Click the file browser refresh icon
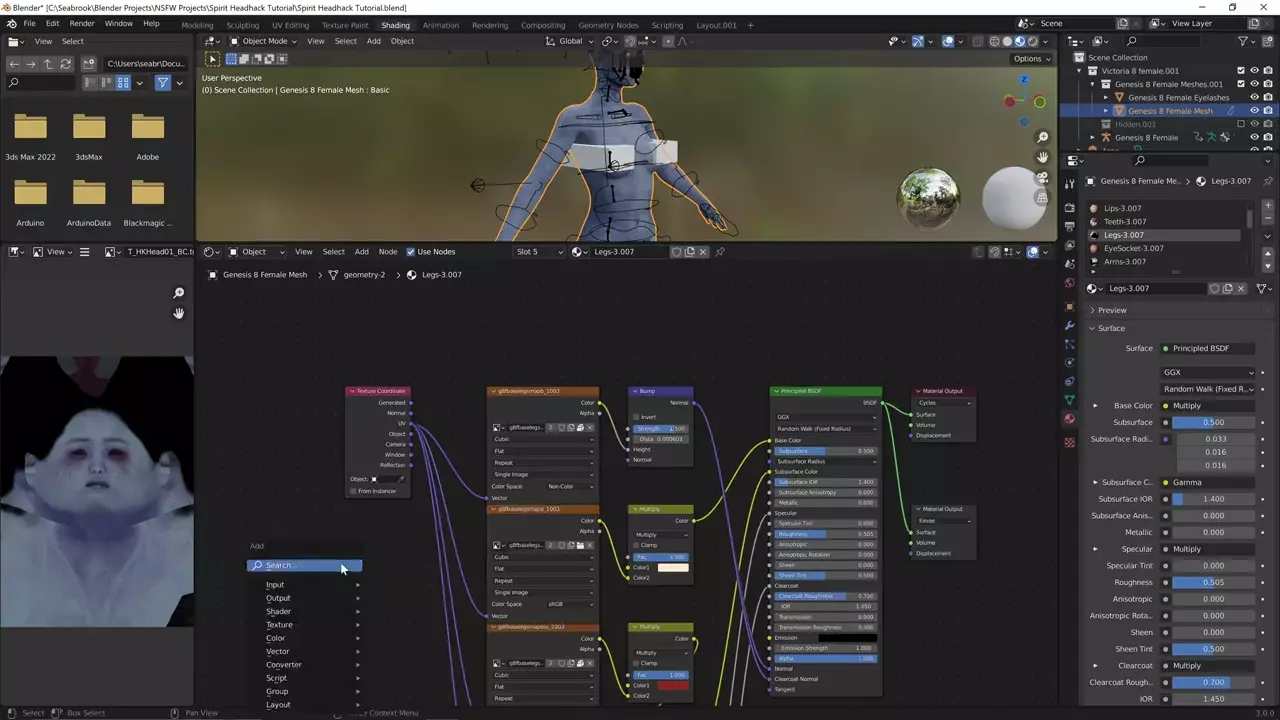The height and width of the screenshot is (720, 1280). tap(66, 63)
